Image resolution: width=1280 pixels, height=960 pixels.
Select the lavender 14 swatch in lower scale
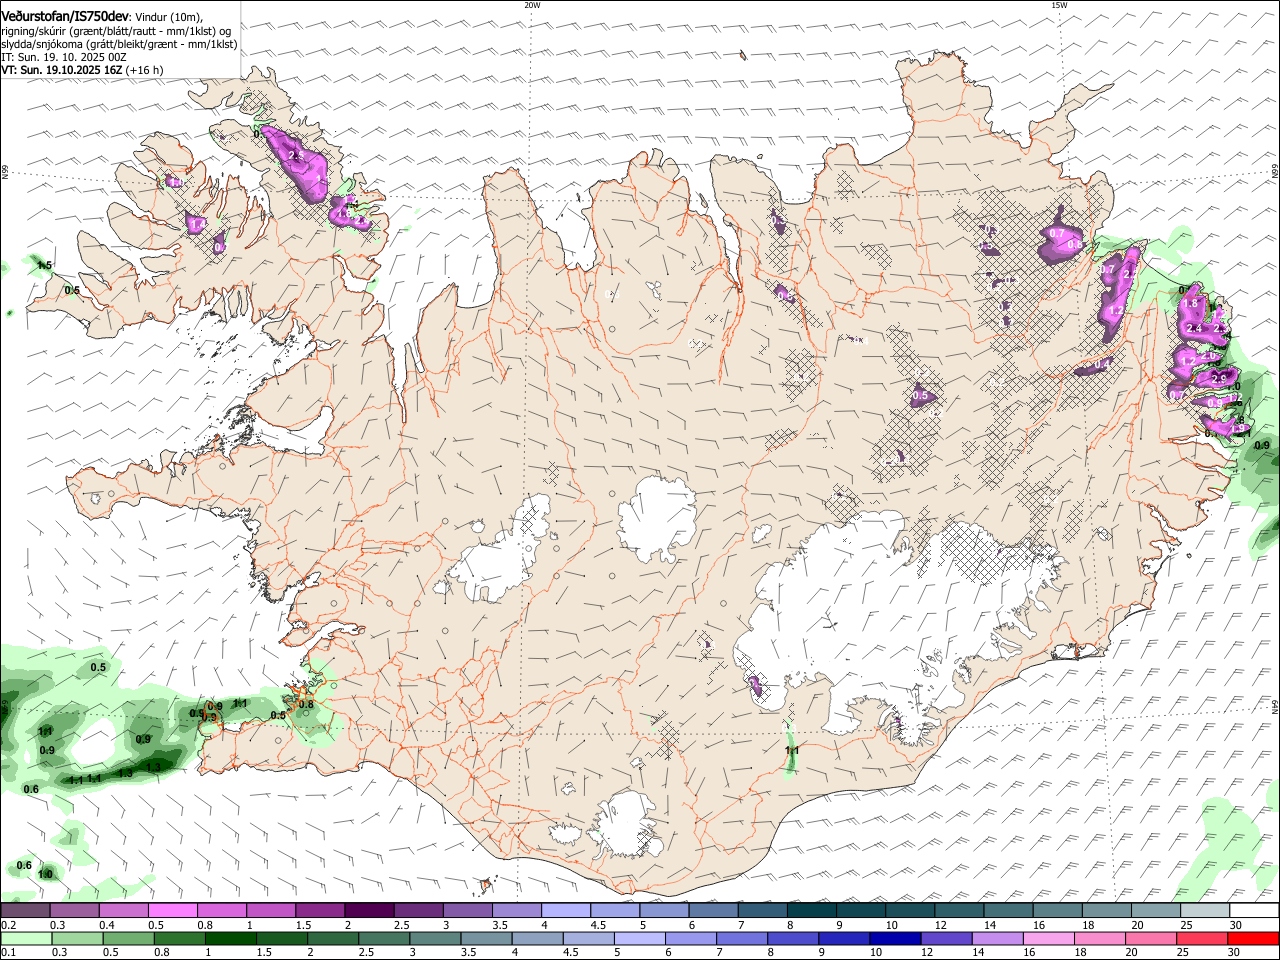pyautogui.click(x=998, y=938)
